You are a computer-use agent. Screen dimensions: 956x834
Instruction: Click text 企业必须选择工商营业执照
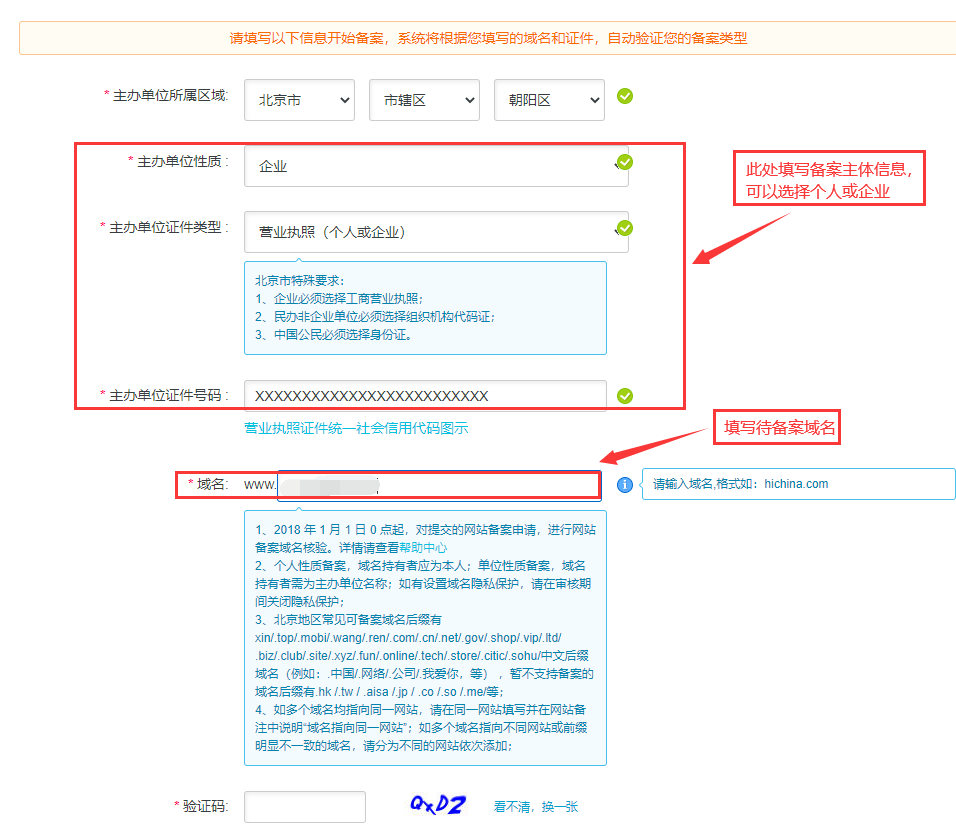click(x=348, y=298)
